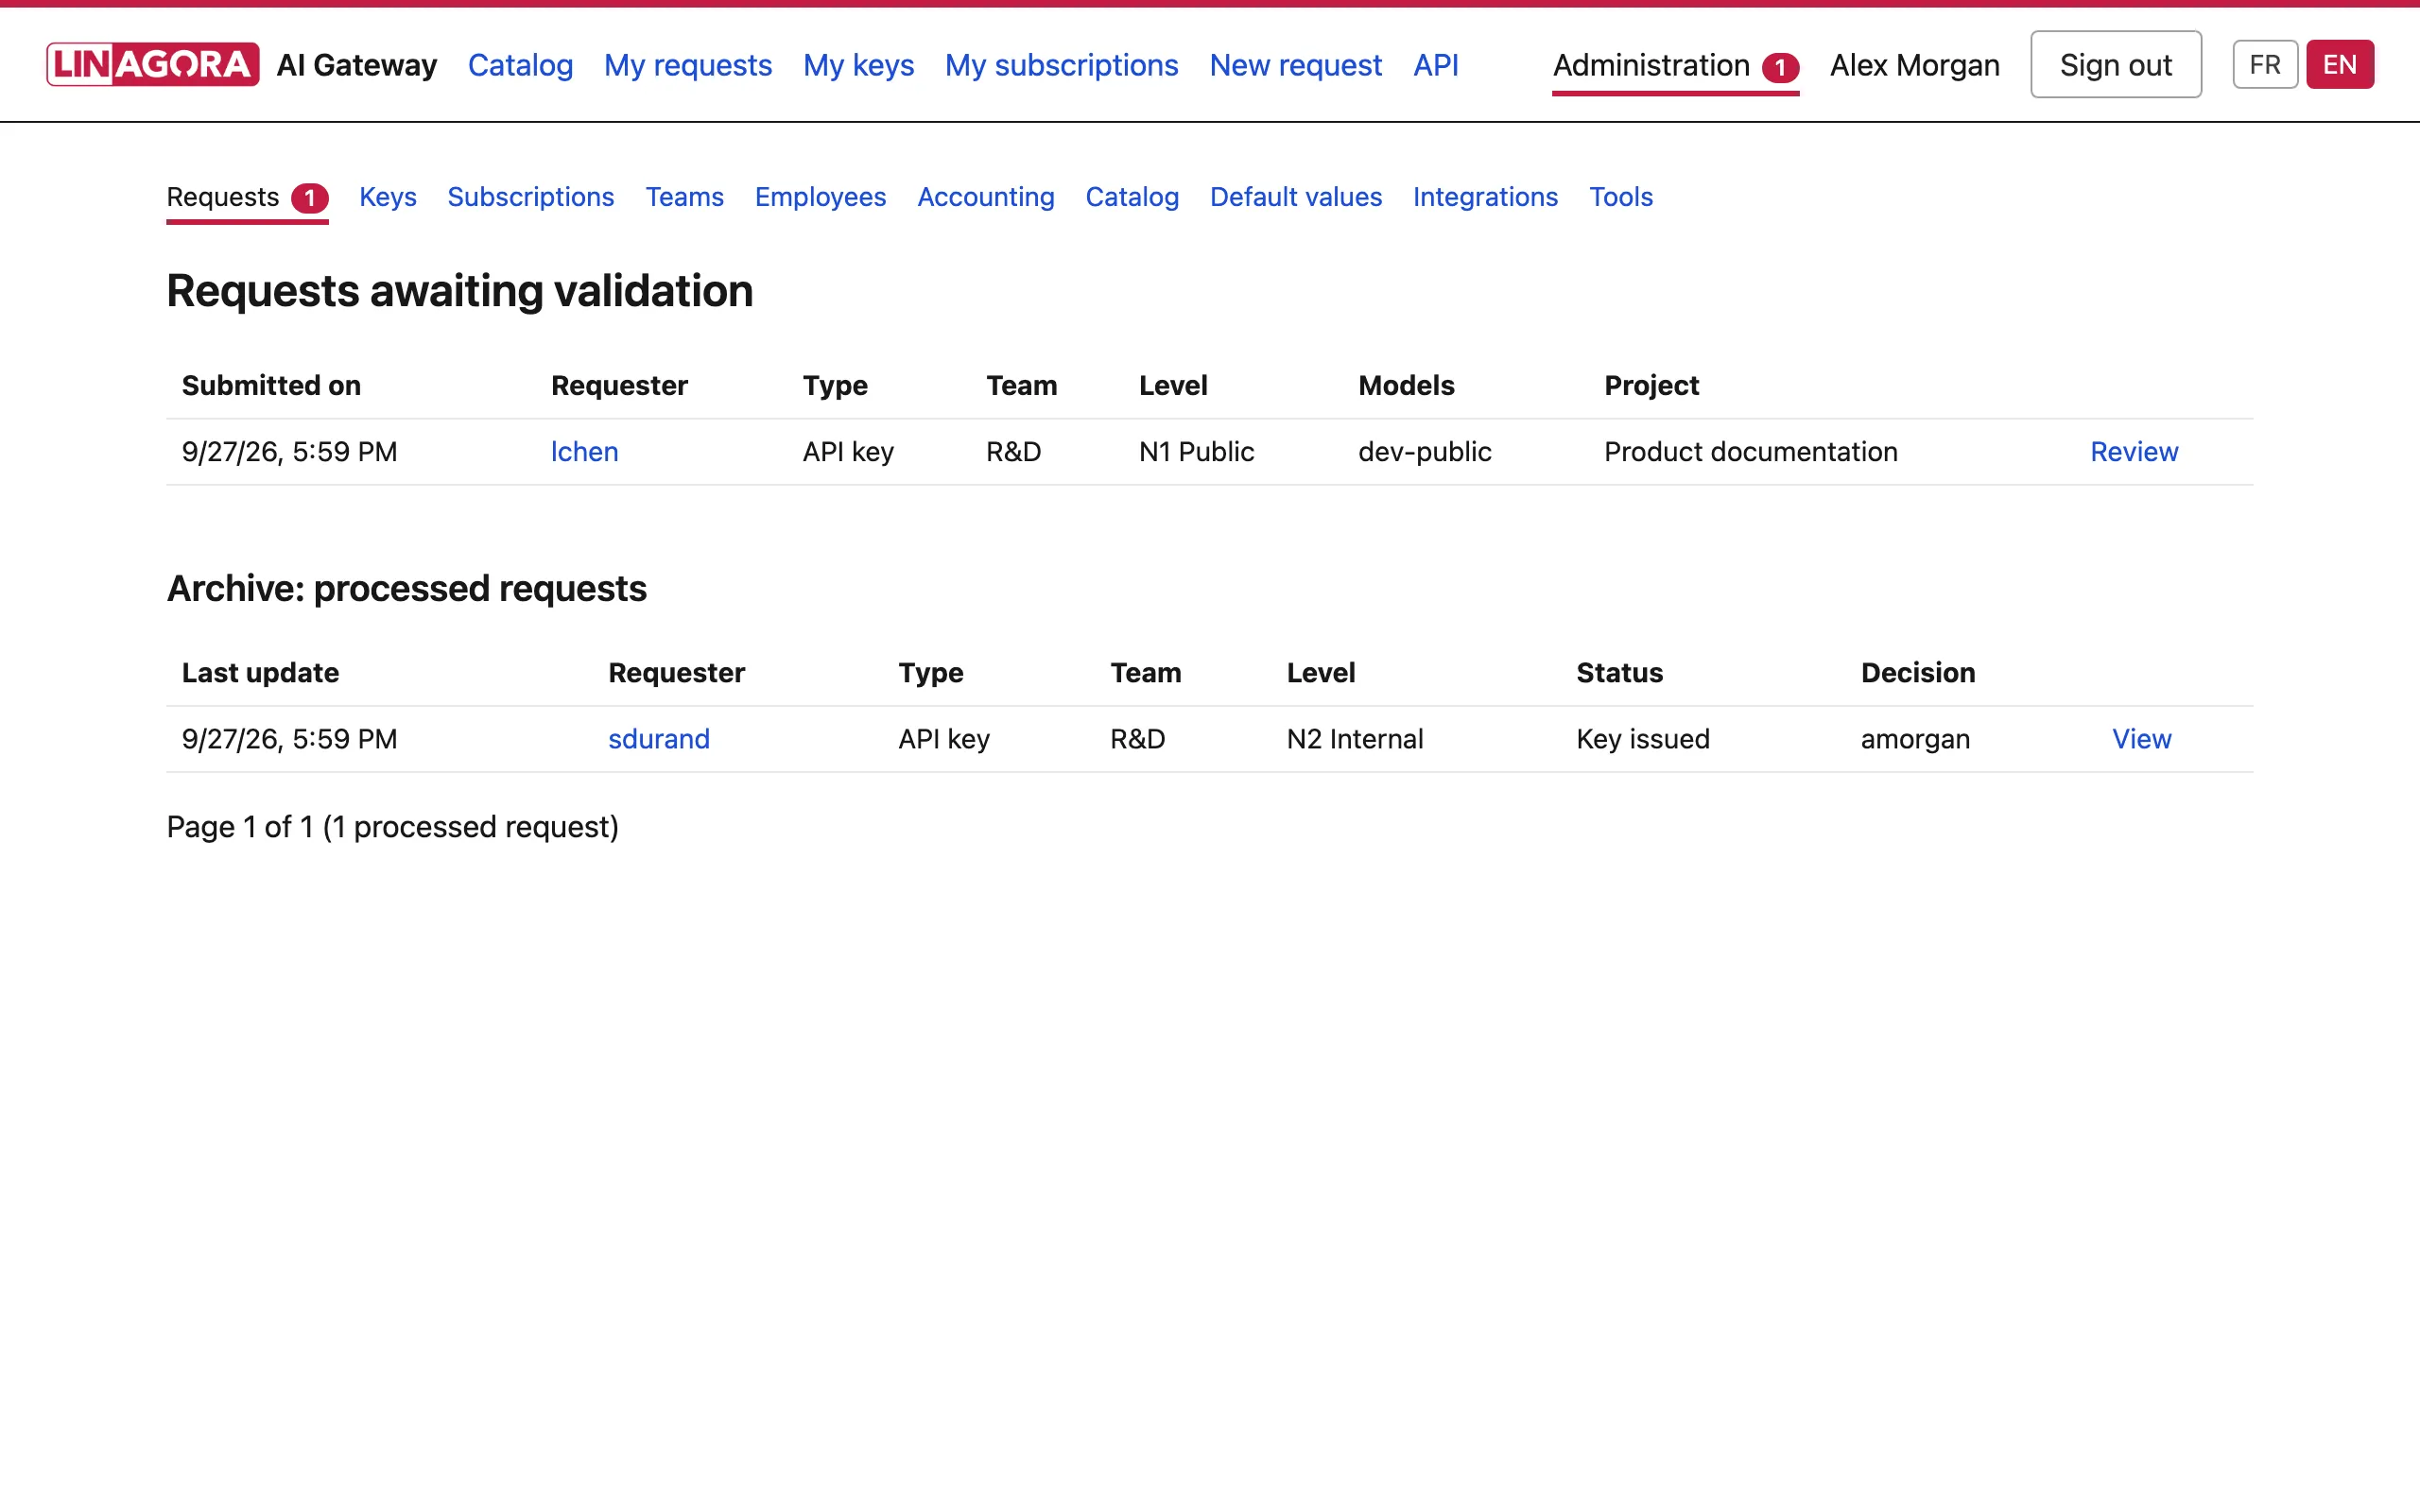
Task: Select the Requests admin tab
Action: tap(247, 198)
